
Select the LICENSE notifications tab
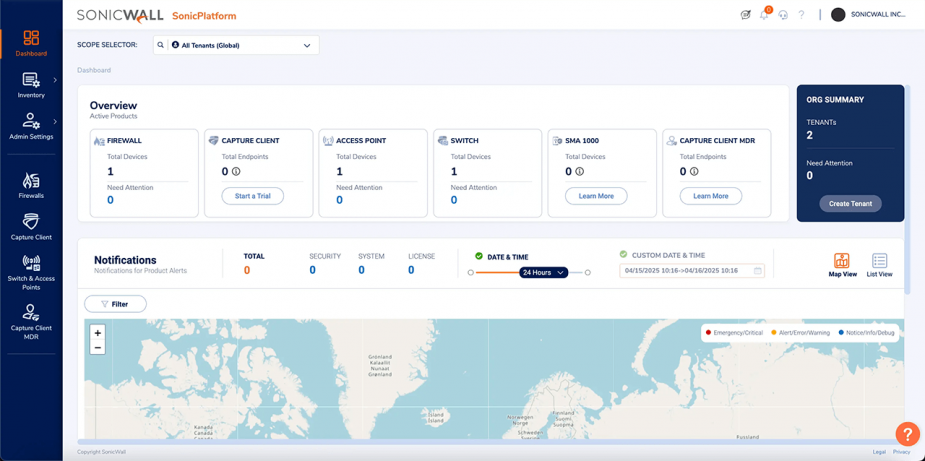coord(421,264)
